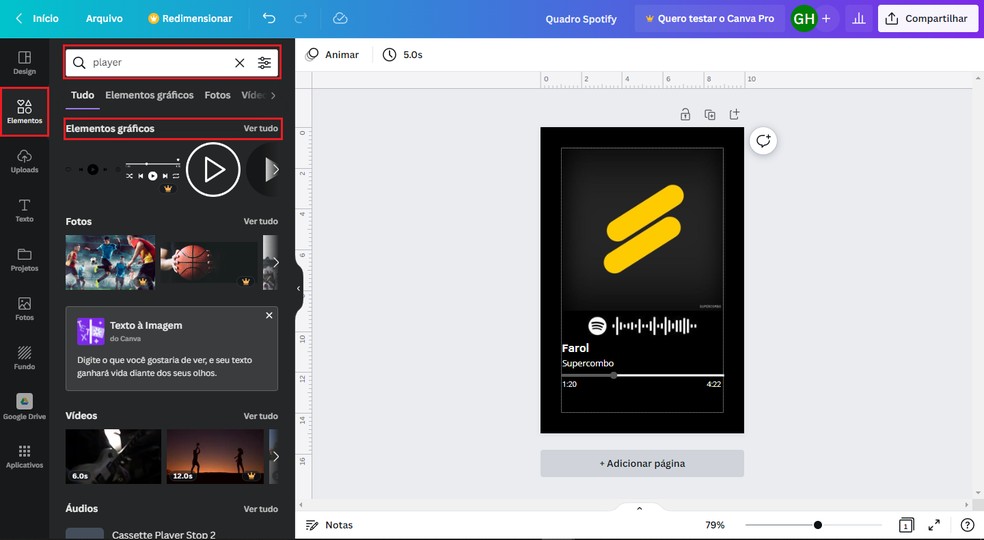Open the Elementos sidebar panel
The image size is (984, 540).
[x=24, y=112]
